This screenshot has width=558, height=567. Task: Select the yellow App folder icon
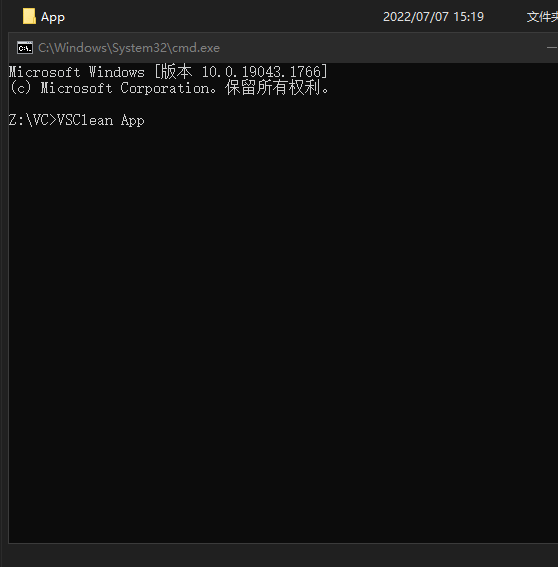click(x=29, y=16)
